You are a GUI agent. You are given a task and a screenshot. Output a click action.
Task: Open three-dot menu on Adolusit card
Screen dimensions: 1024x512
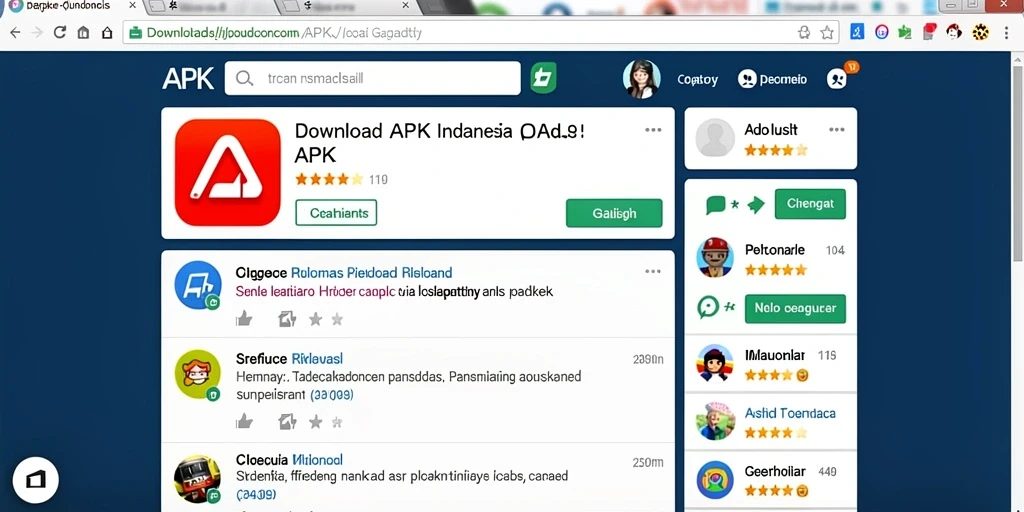(837, 130)
